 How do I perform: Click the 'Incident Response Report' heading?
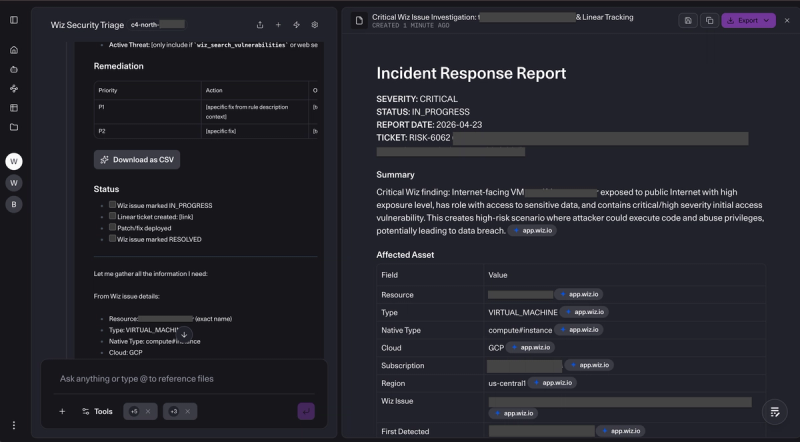point(471,73)
